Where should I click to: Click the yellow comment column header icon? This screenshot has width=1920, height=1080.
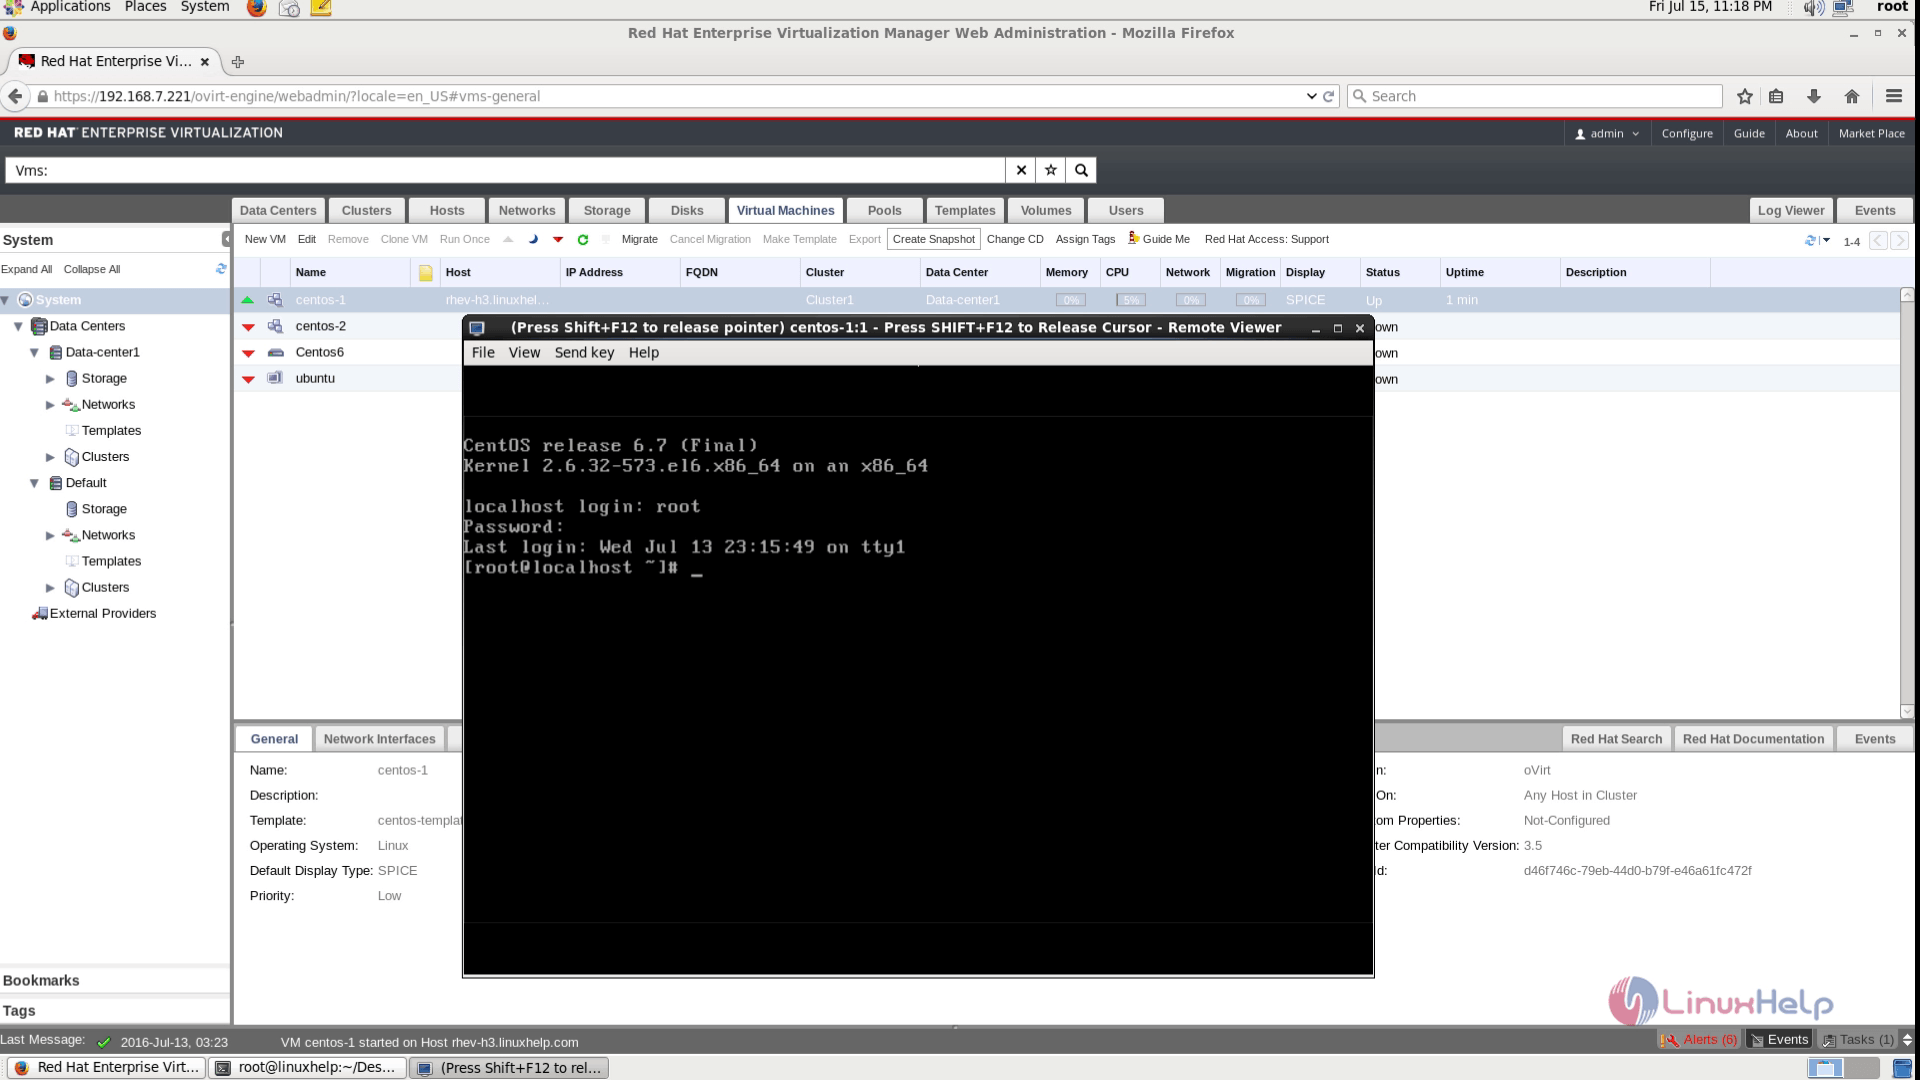[425, 272]
